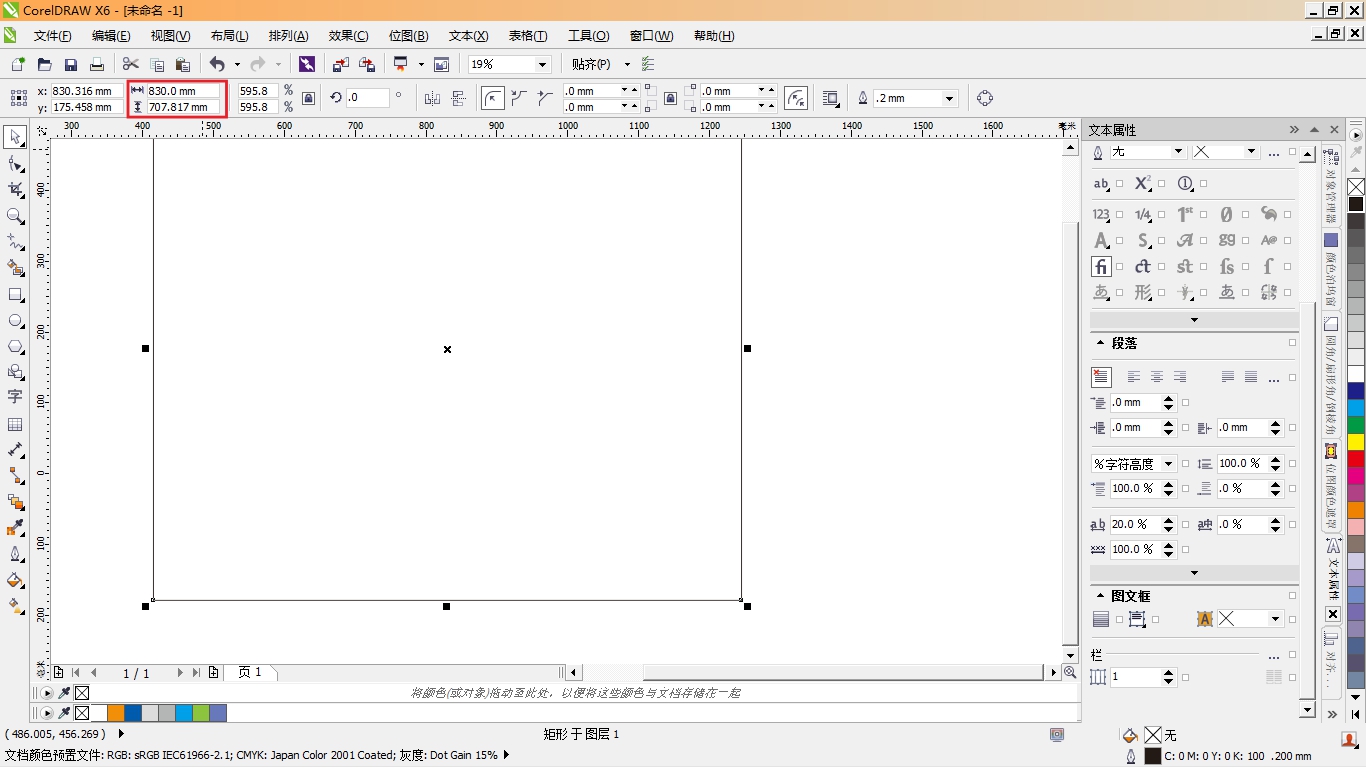Open the 编辑(E) menu
This screenshot has height=768, width=1366.
111,36
